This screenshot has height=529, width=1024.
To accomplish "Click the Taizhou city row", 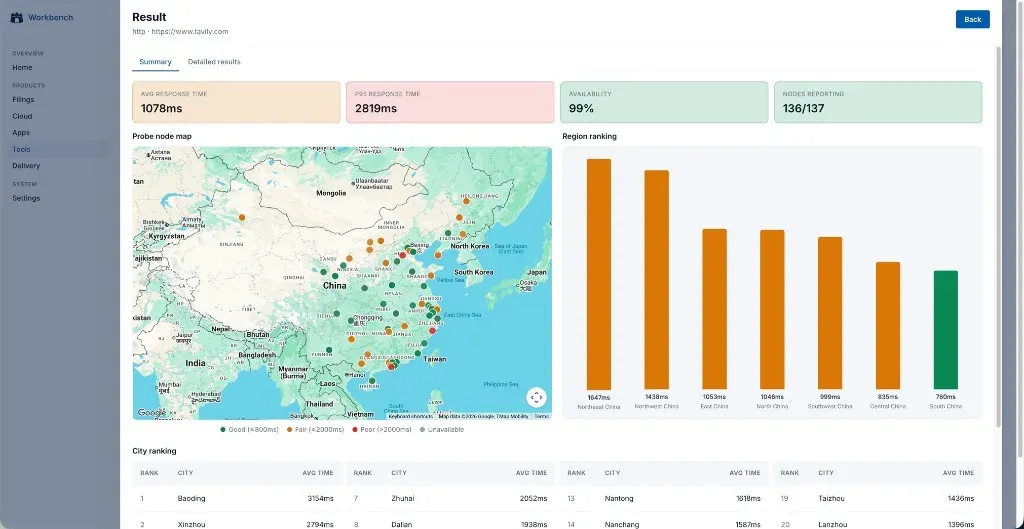I will 878,498.
